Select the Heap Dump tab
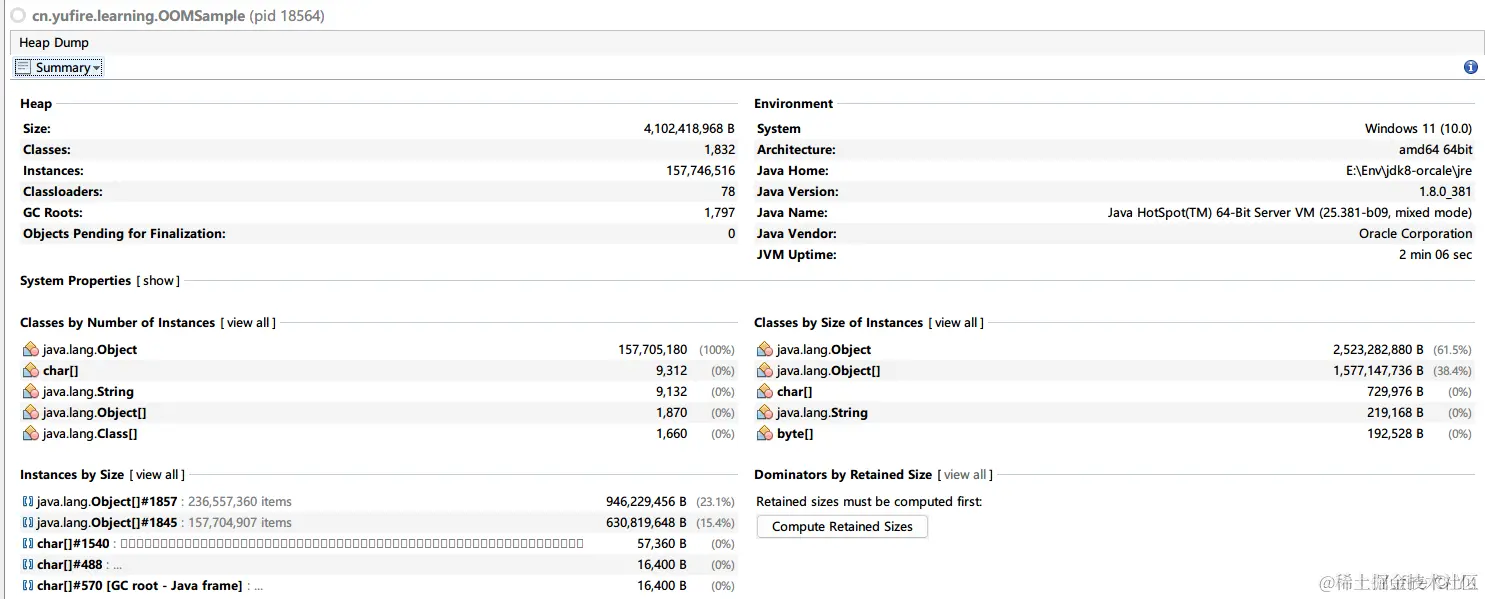 point(54,42)
